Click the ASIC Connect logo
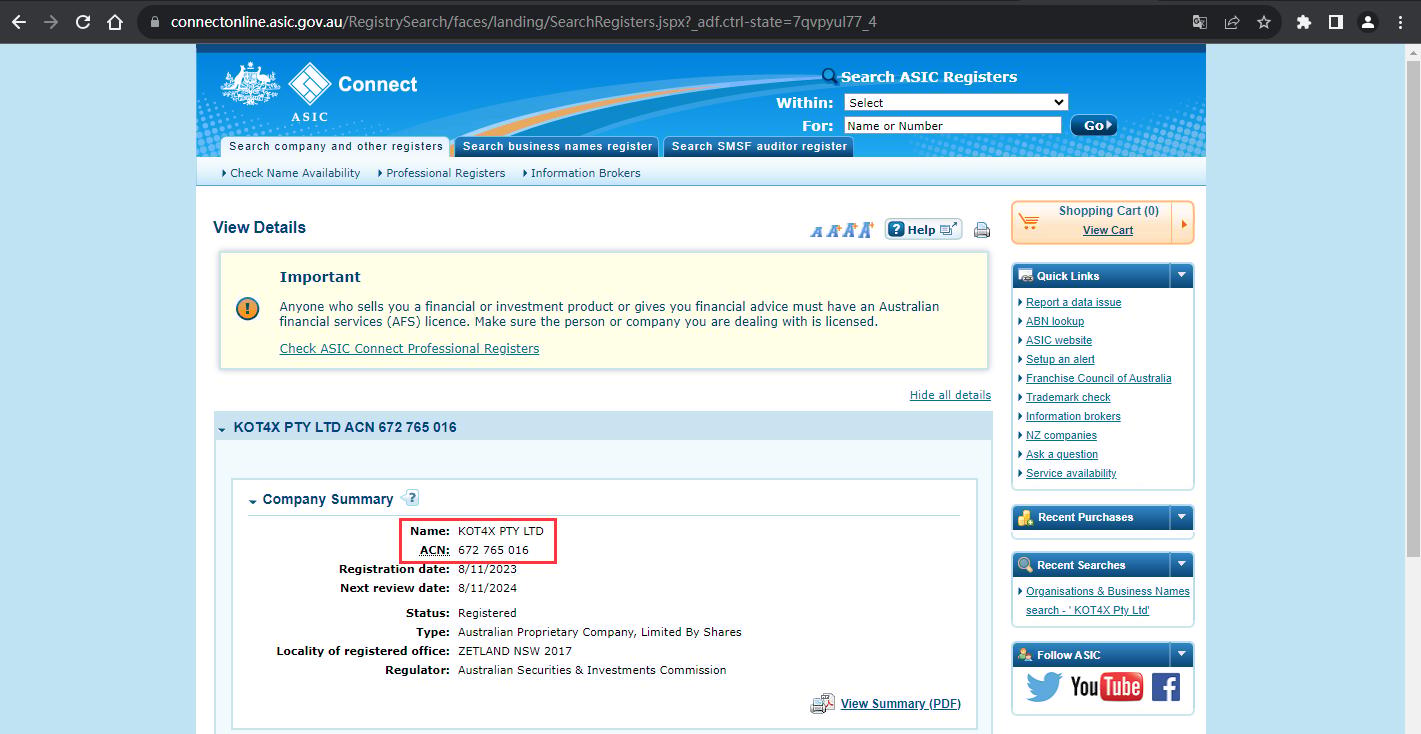1421x734 pixels. (x=319, y=92)
